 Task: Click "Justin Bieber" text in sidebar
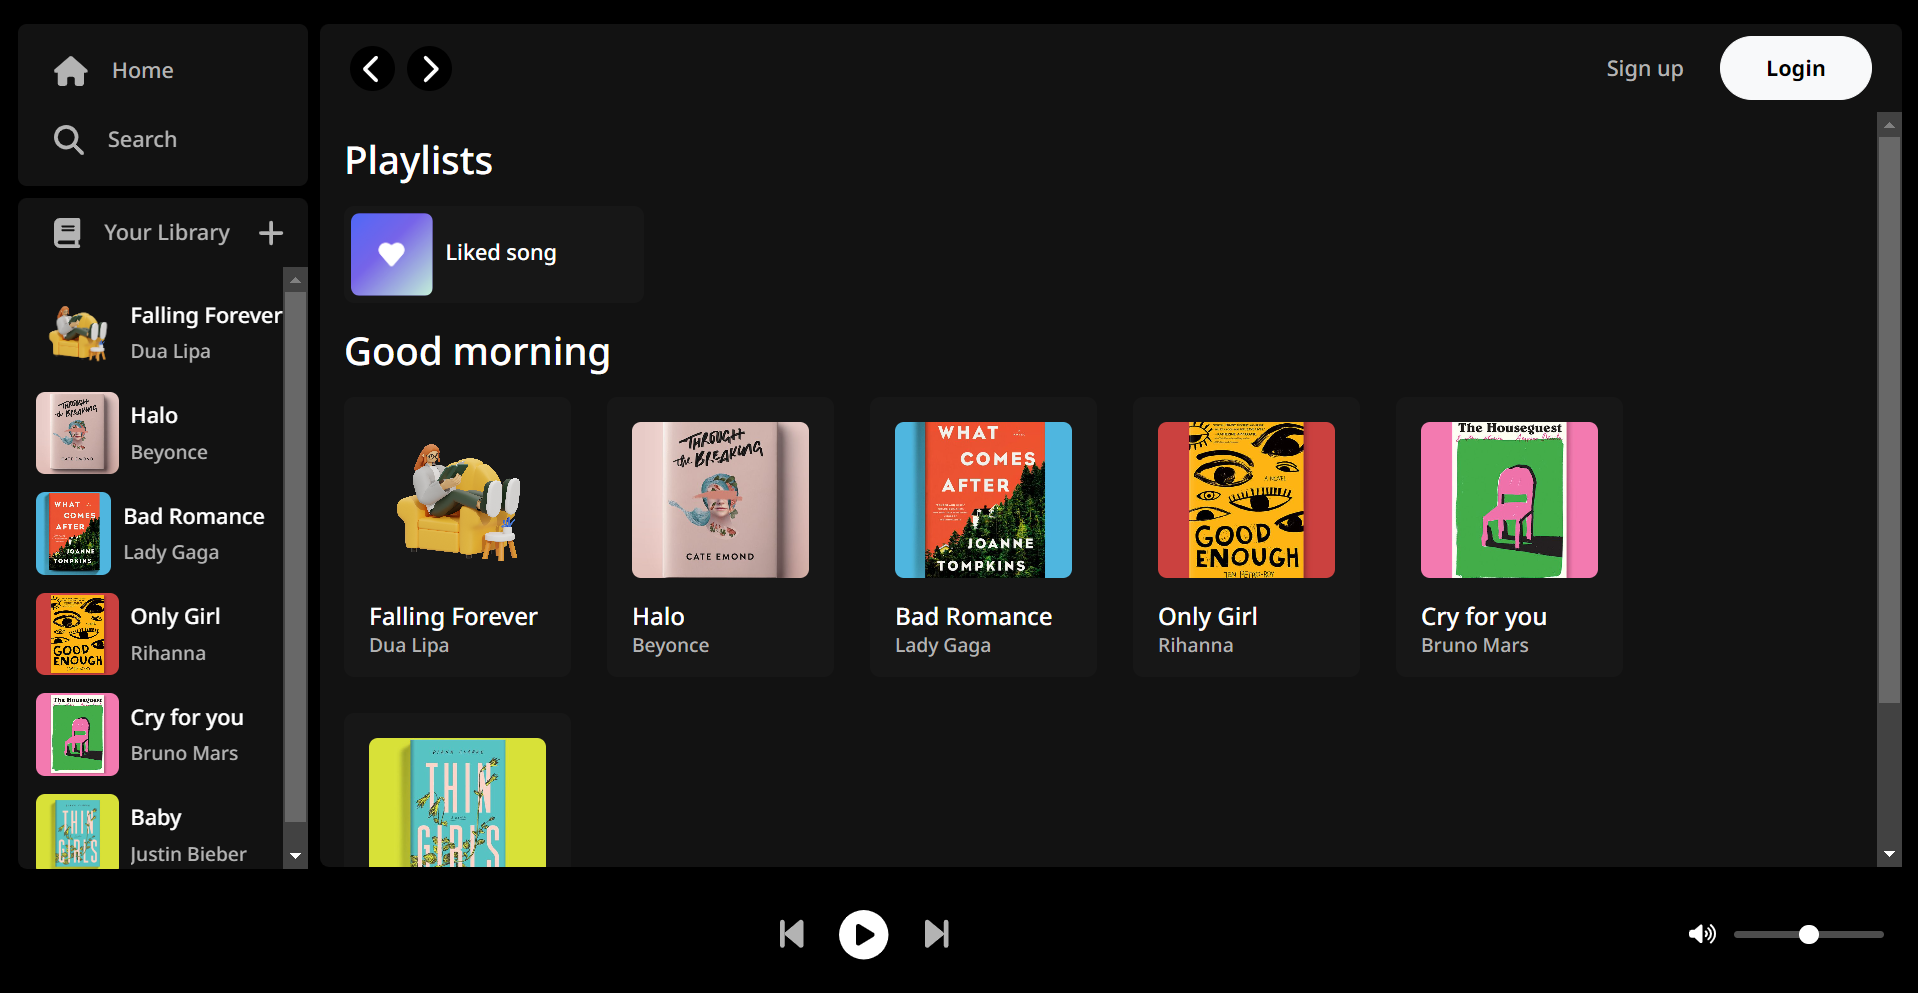pos(188,854)
